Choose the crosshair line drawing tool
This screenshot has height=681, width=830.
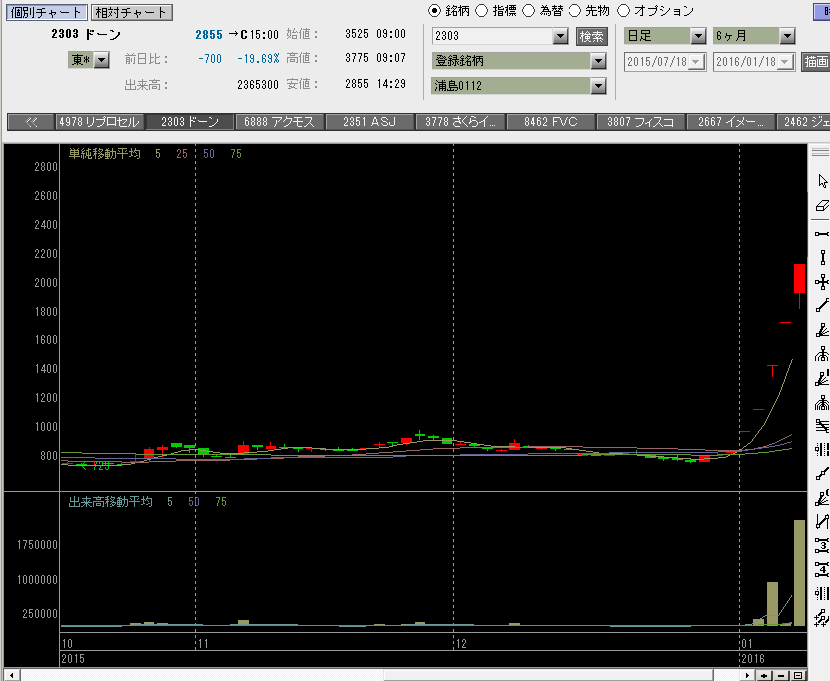click(822, 282)
